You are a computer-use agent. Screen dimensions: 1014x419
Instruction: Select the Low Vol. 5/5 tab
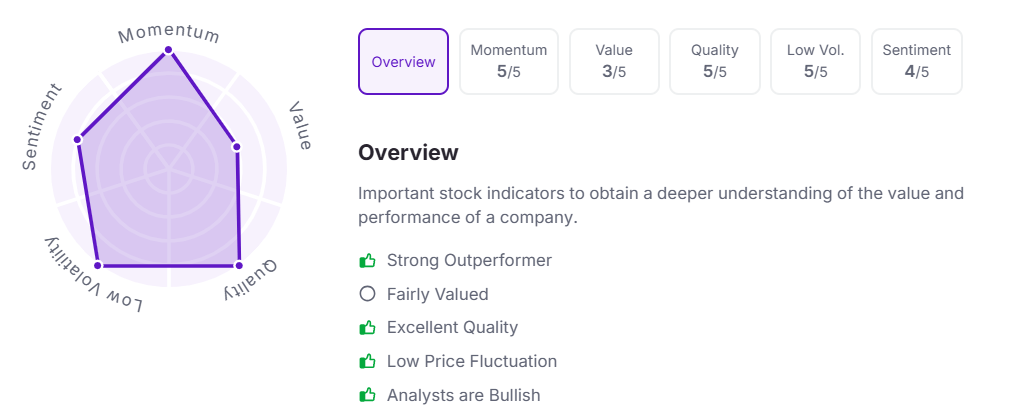[815, 62]
